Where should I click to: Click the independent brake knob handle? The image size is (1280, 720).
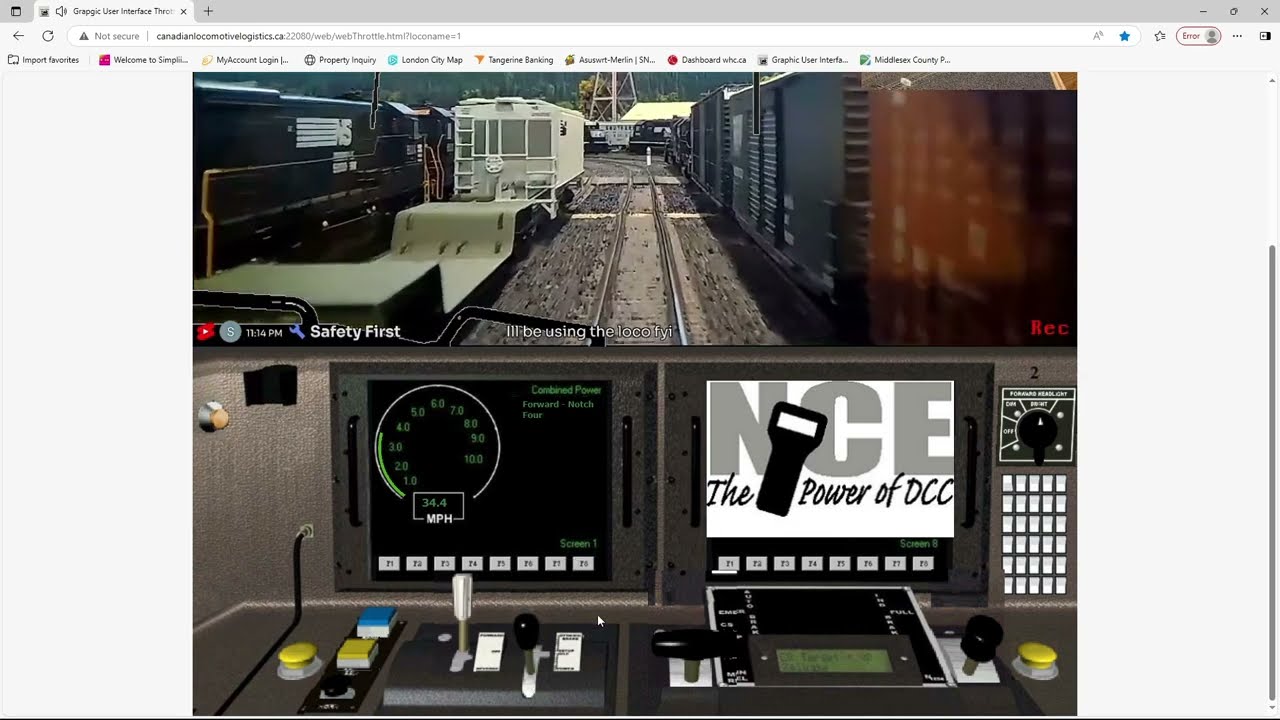pos(981,640)
